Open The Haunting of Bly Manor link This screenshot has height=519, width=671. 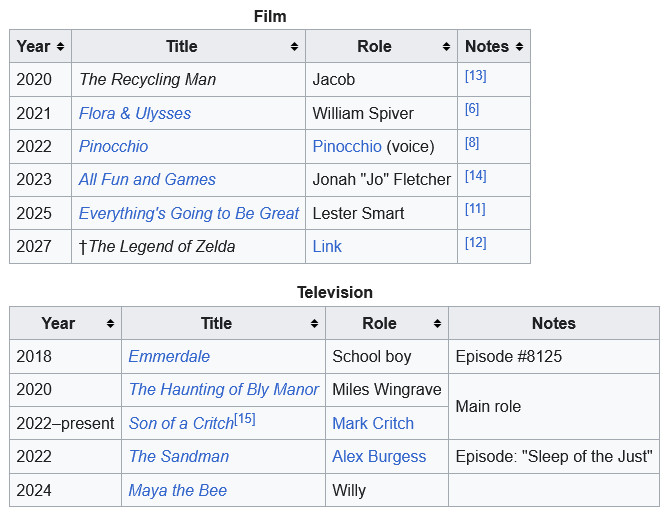point(224,389)
